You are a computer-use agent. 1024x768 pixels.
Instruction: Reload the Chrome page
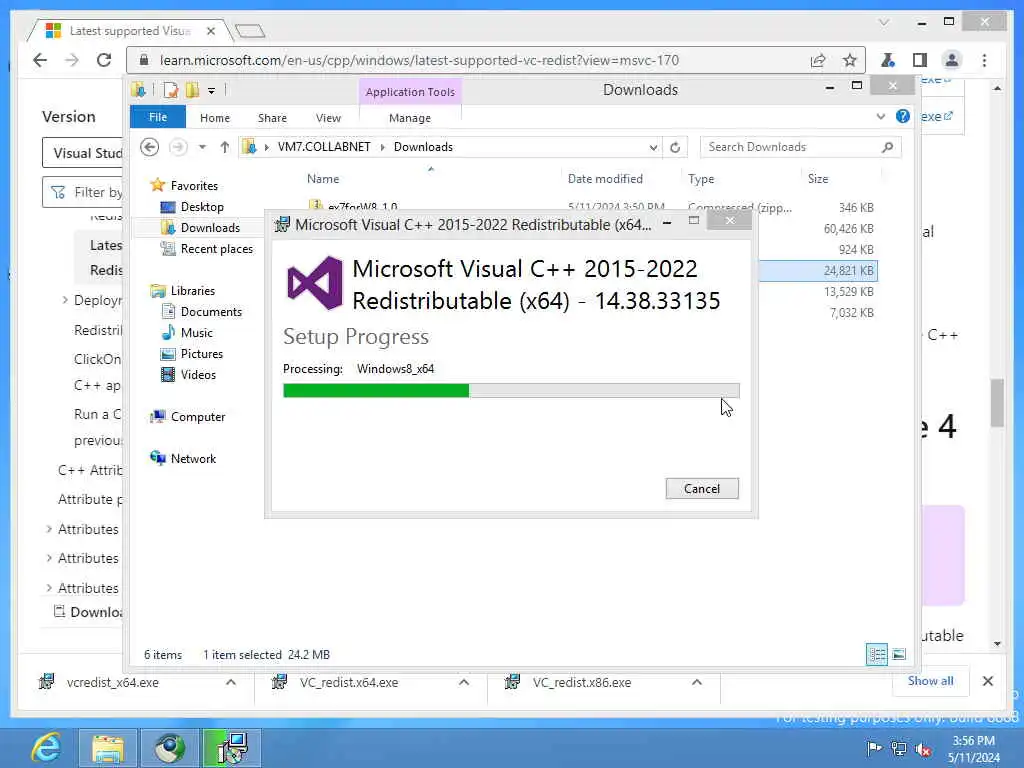point(104,60)
